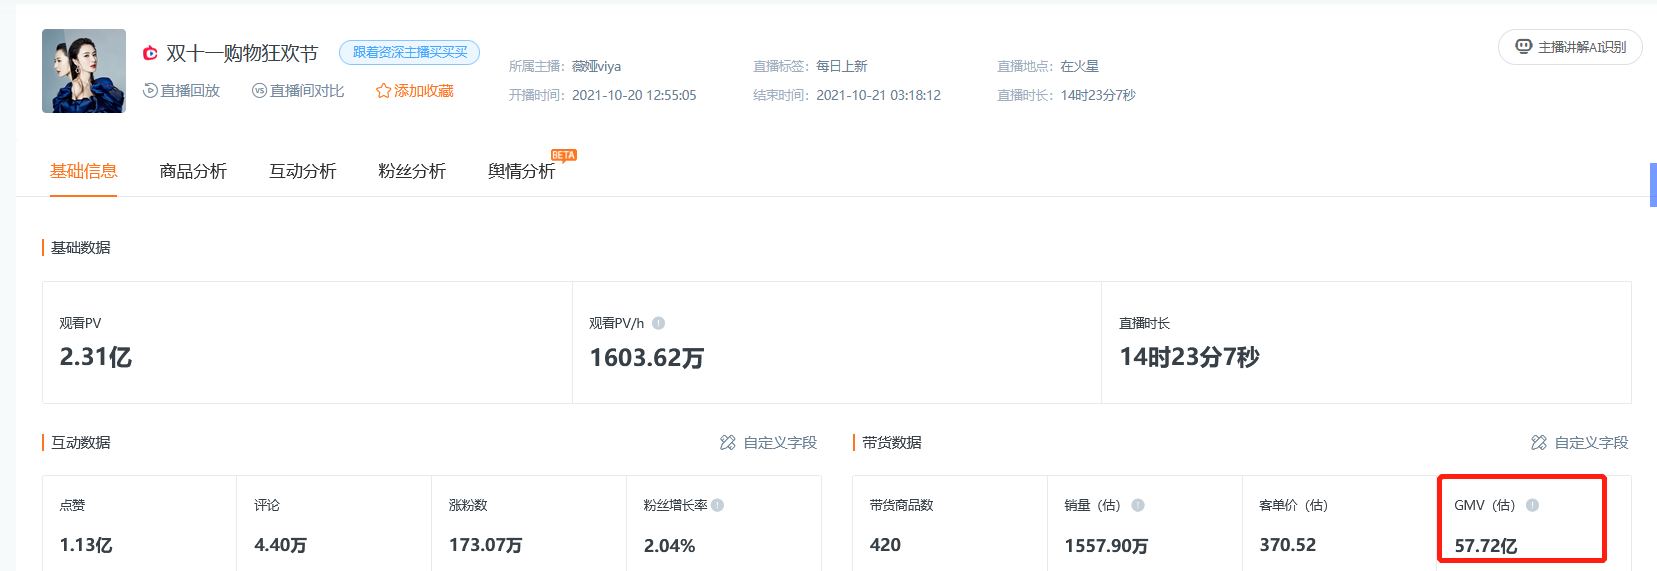Click the 自定义字段 icon in 互动数据 section
This screenshot has height=571, width=1657.
pos(728,442)
